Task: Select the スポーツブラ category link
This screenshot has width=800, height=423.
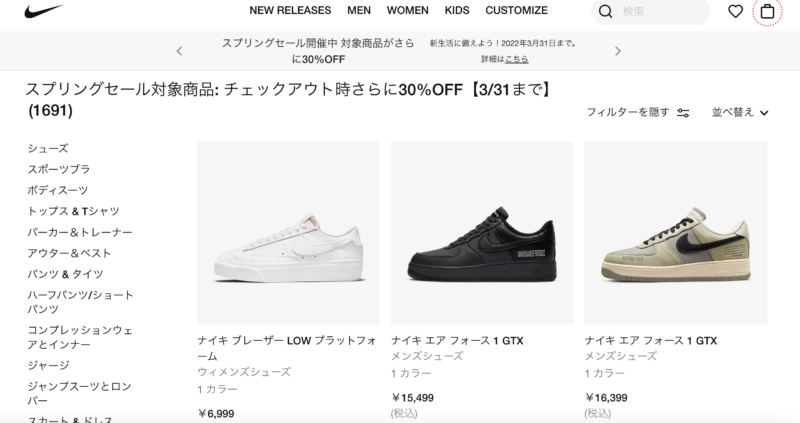Action: (59, 169)
